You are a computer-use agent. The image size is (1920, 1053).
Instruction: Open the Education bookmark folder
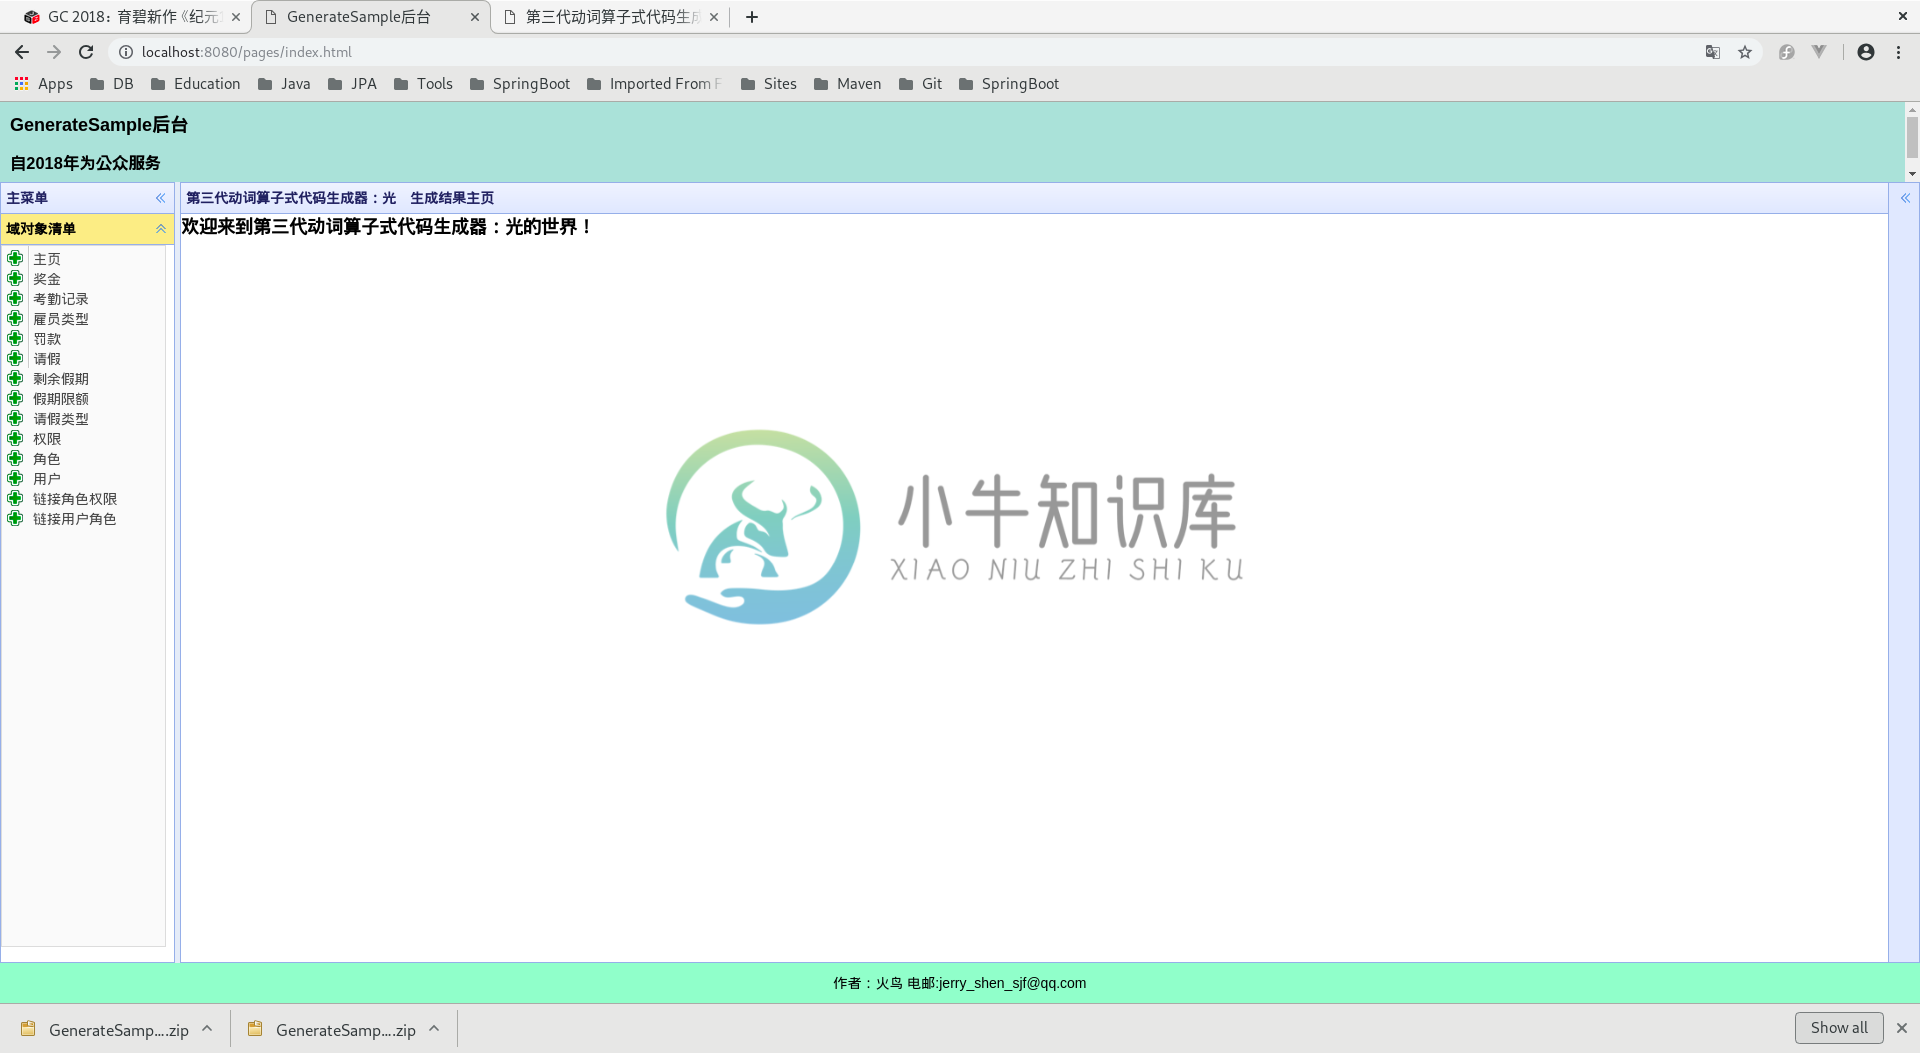click(x=196, y=84)
